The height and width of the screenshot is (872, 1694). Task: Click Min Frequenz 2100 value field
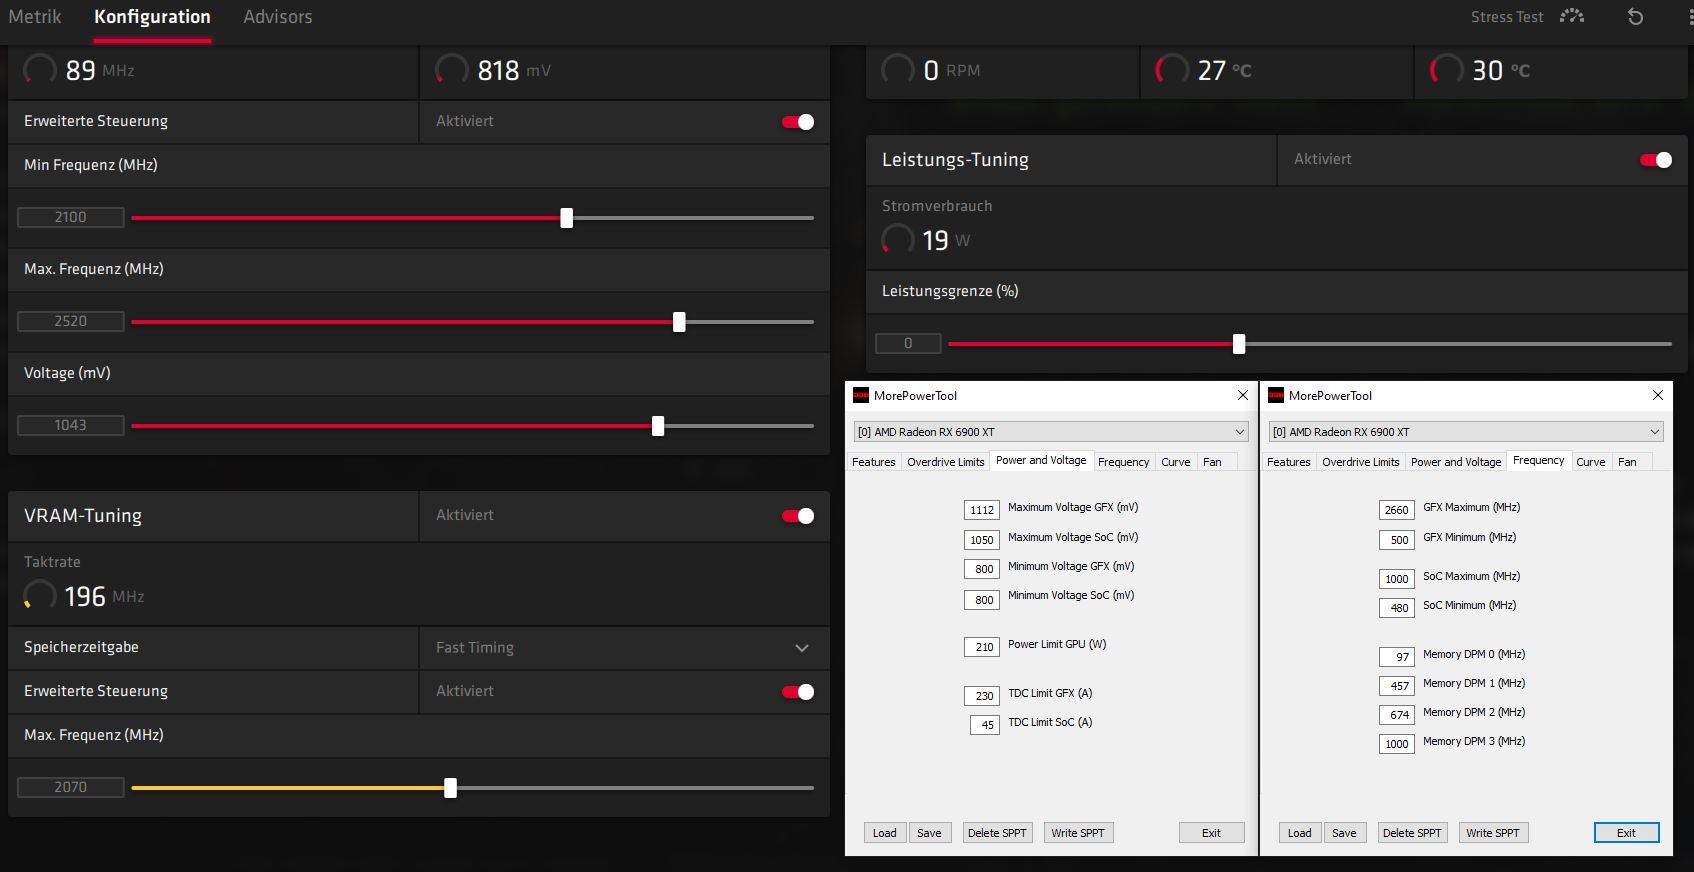pyautogui.click(x=71, y=217)
